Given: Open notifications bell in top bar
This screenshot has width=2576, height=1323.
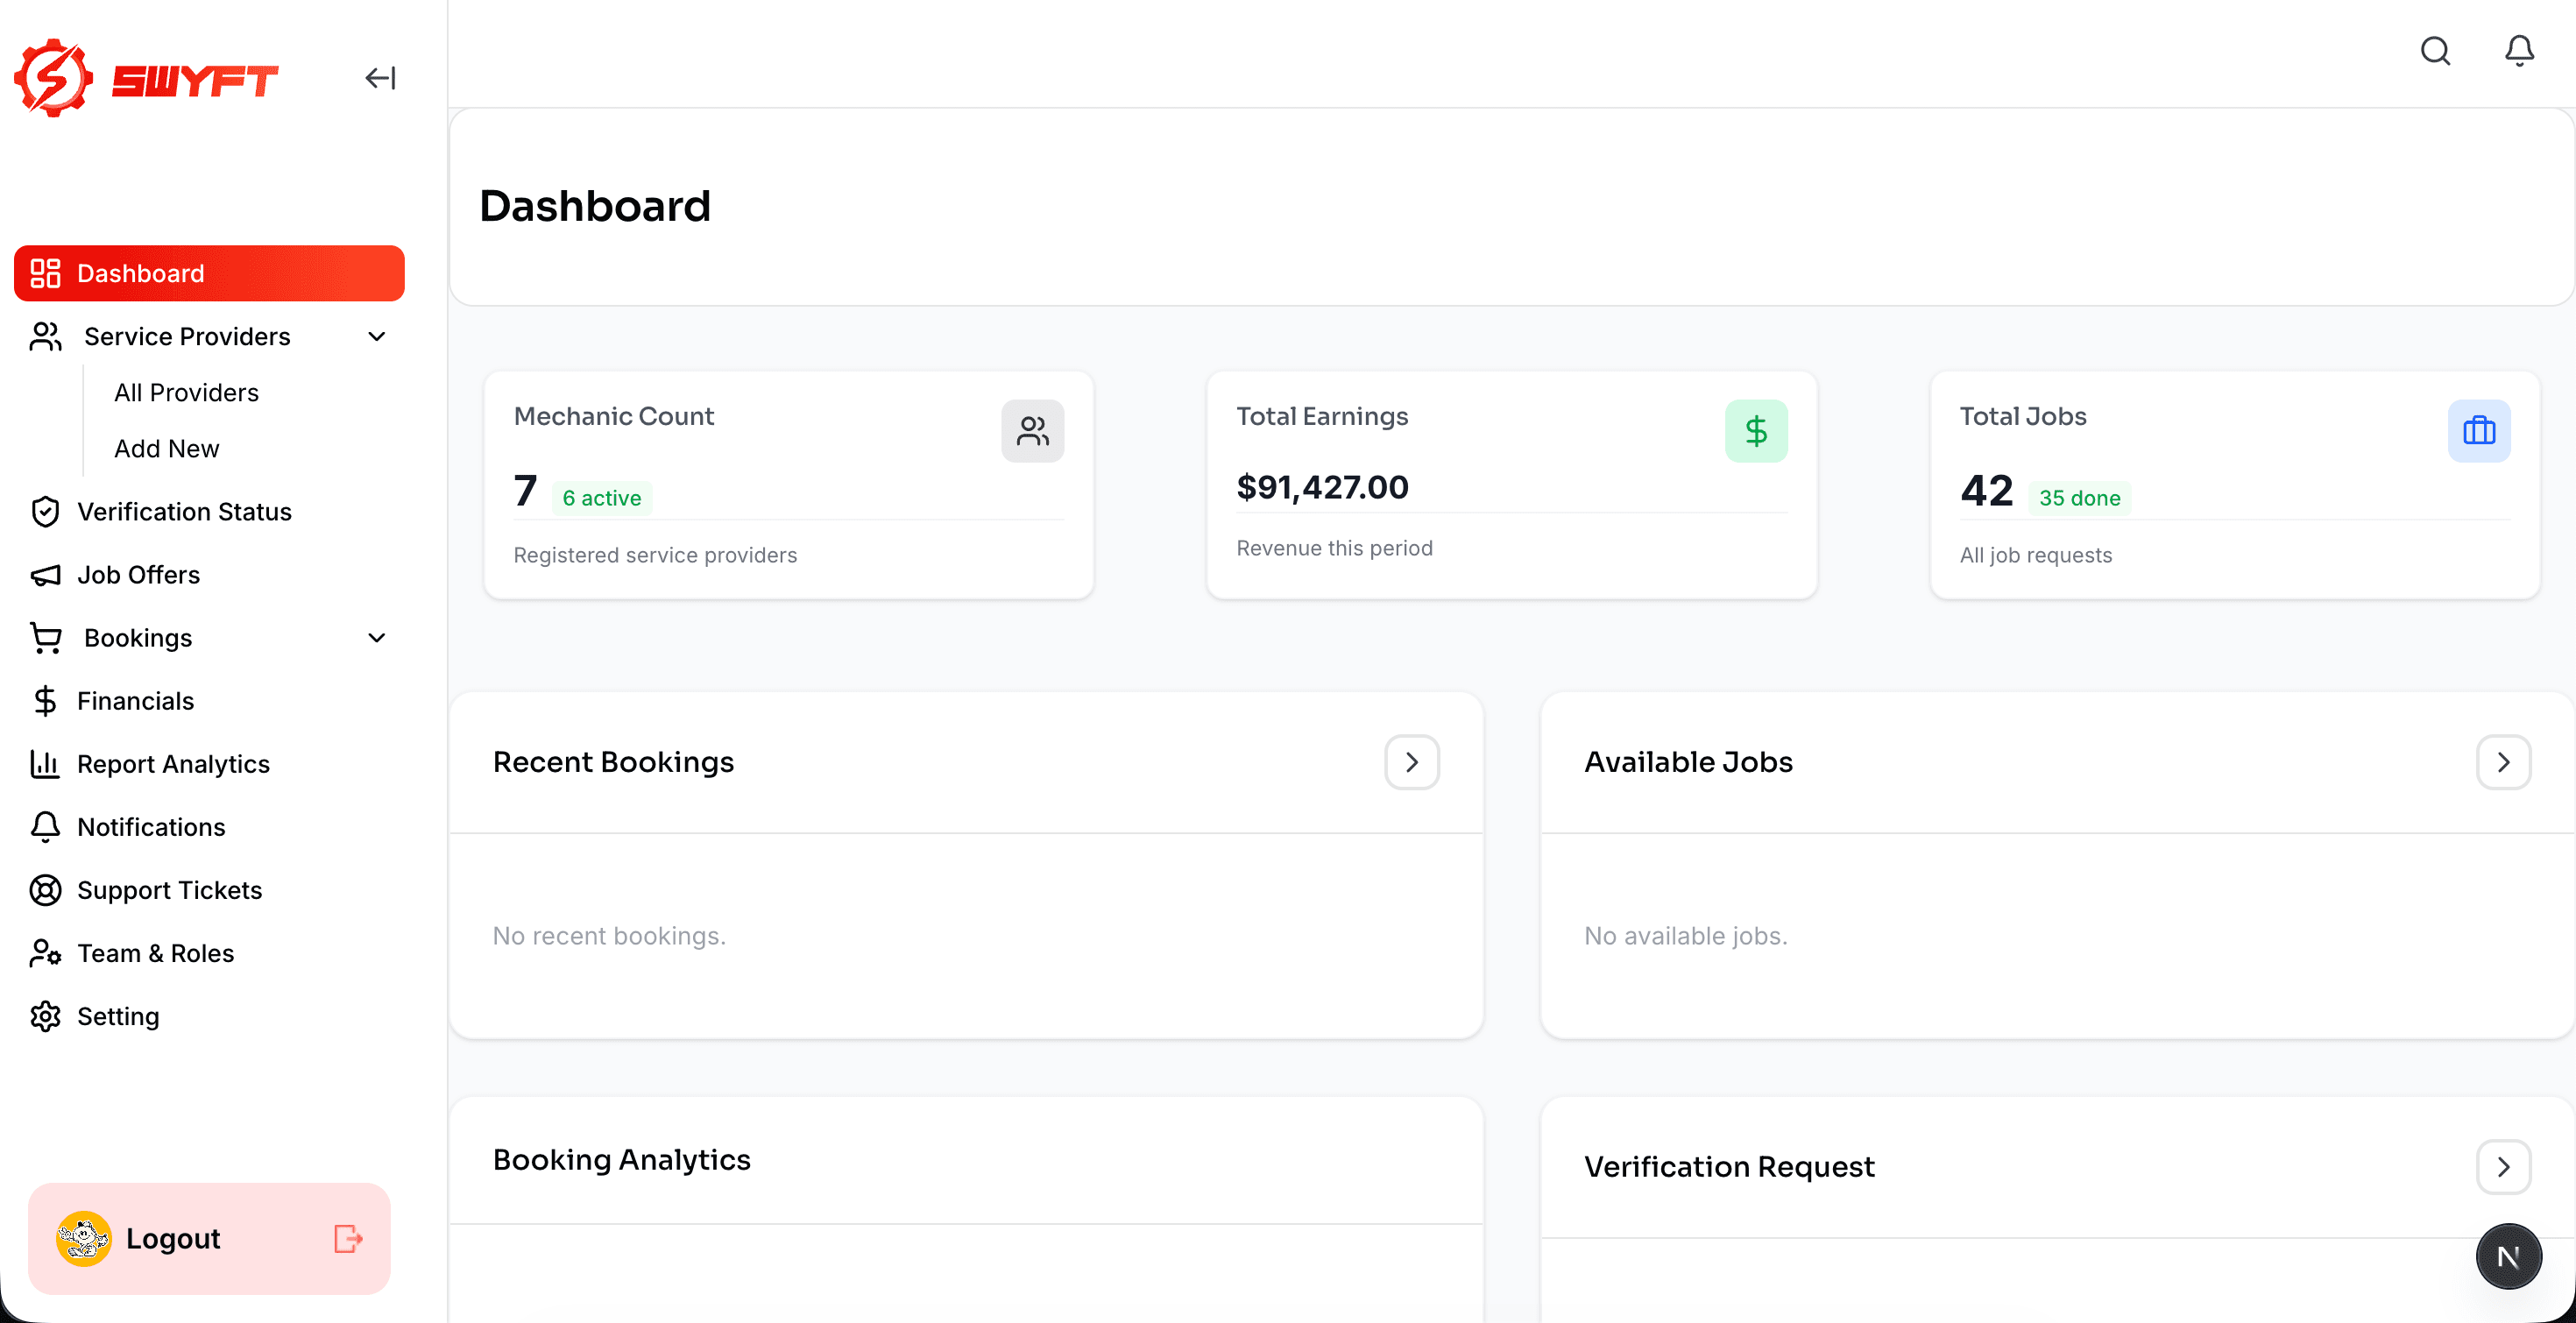Looking at the screenshot, I should click(x=2519, y=51).
